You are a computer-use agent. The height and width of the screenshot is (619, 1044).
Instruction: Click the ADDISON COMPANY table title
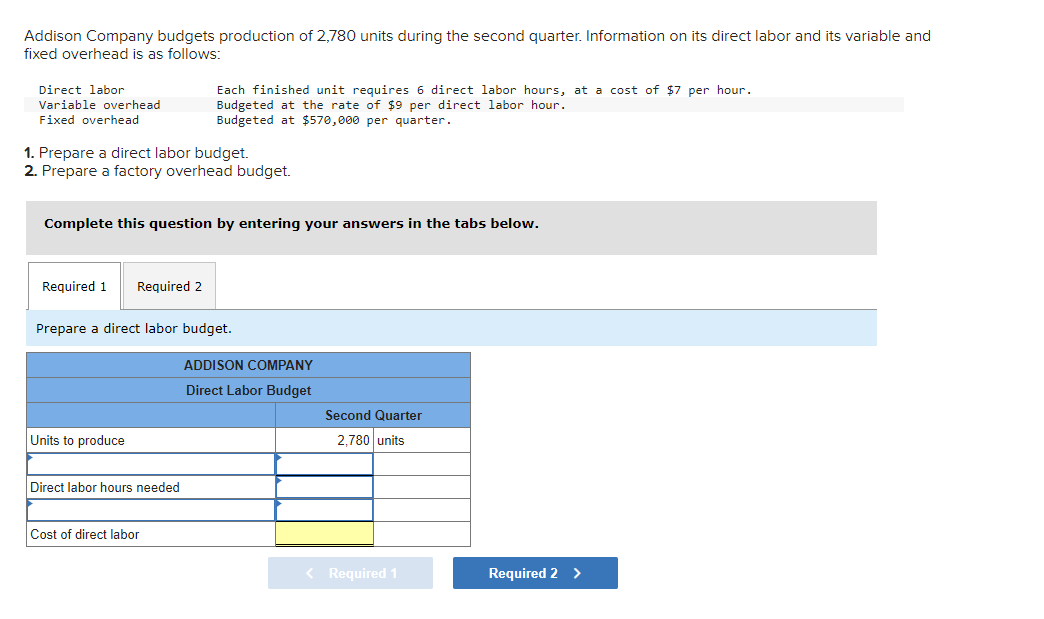[248, 365]
